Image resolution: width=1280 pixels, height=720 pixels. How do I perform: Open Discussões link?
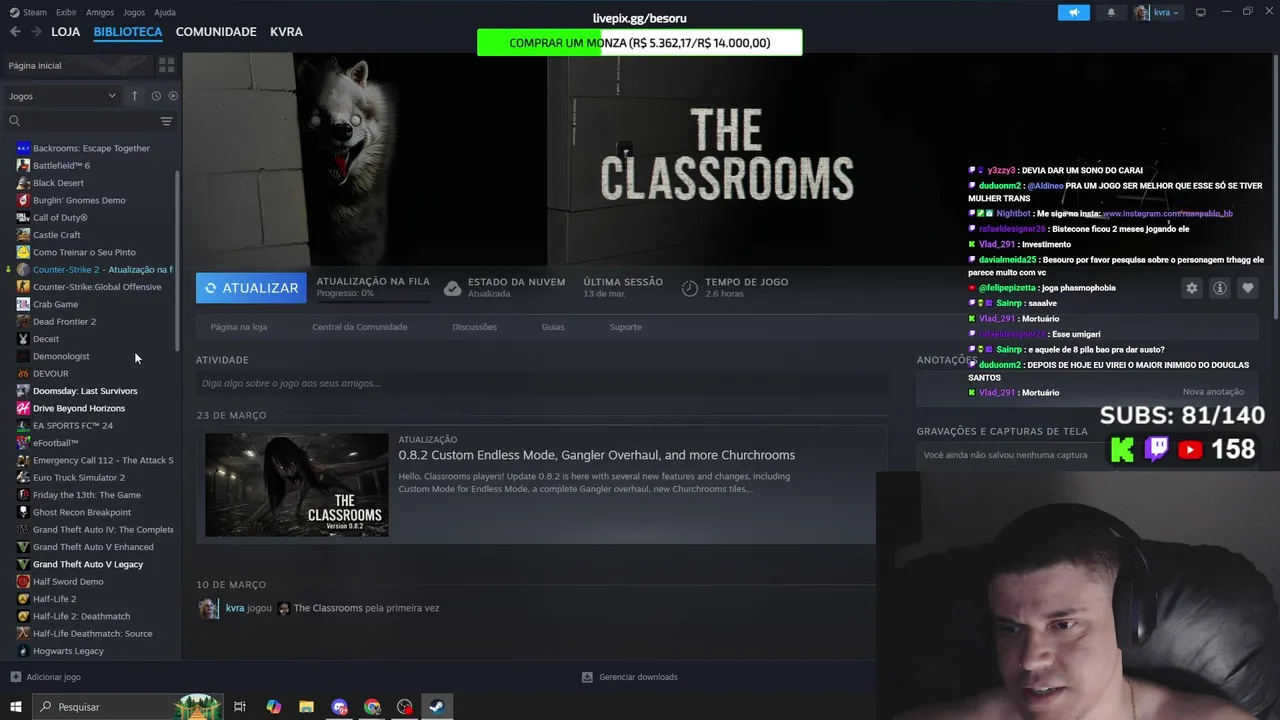coord(474,327)
